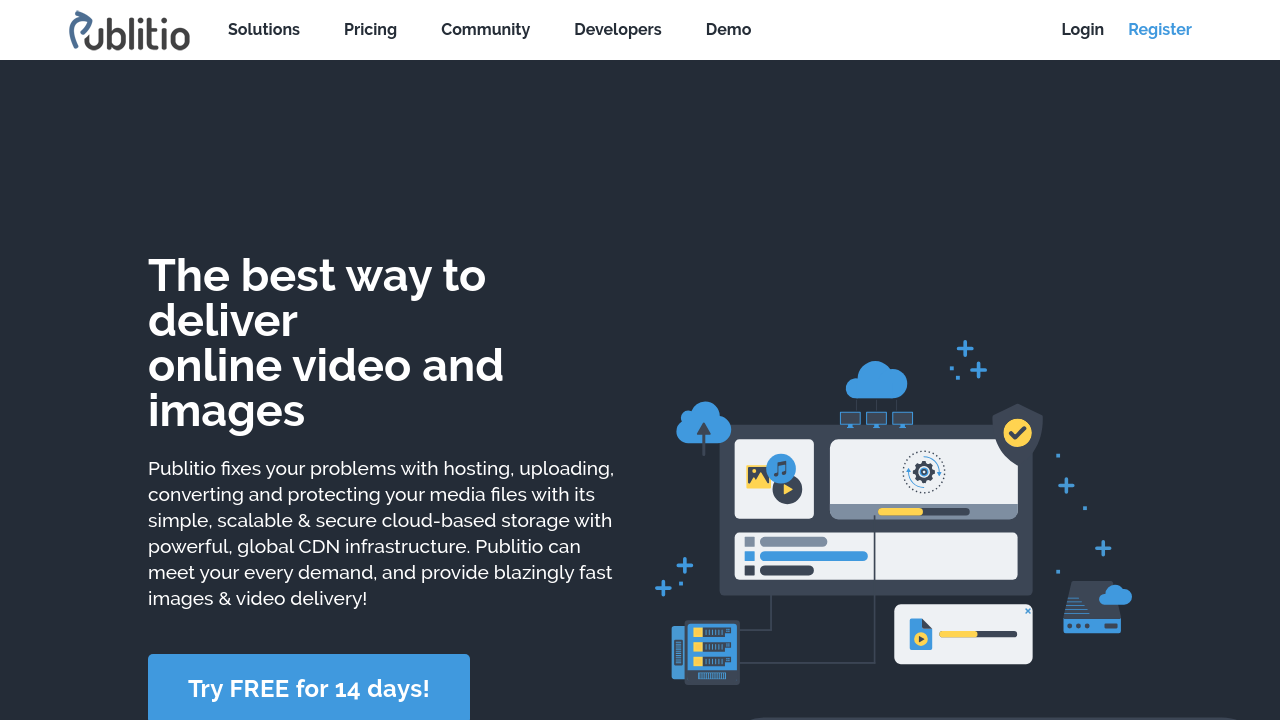
Task: Click the Publitio logo
Action: click(129, 30)
